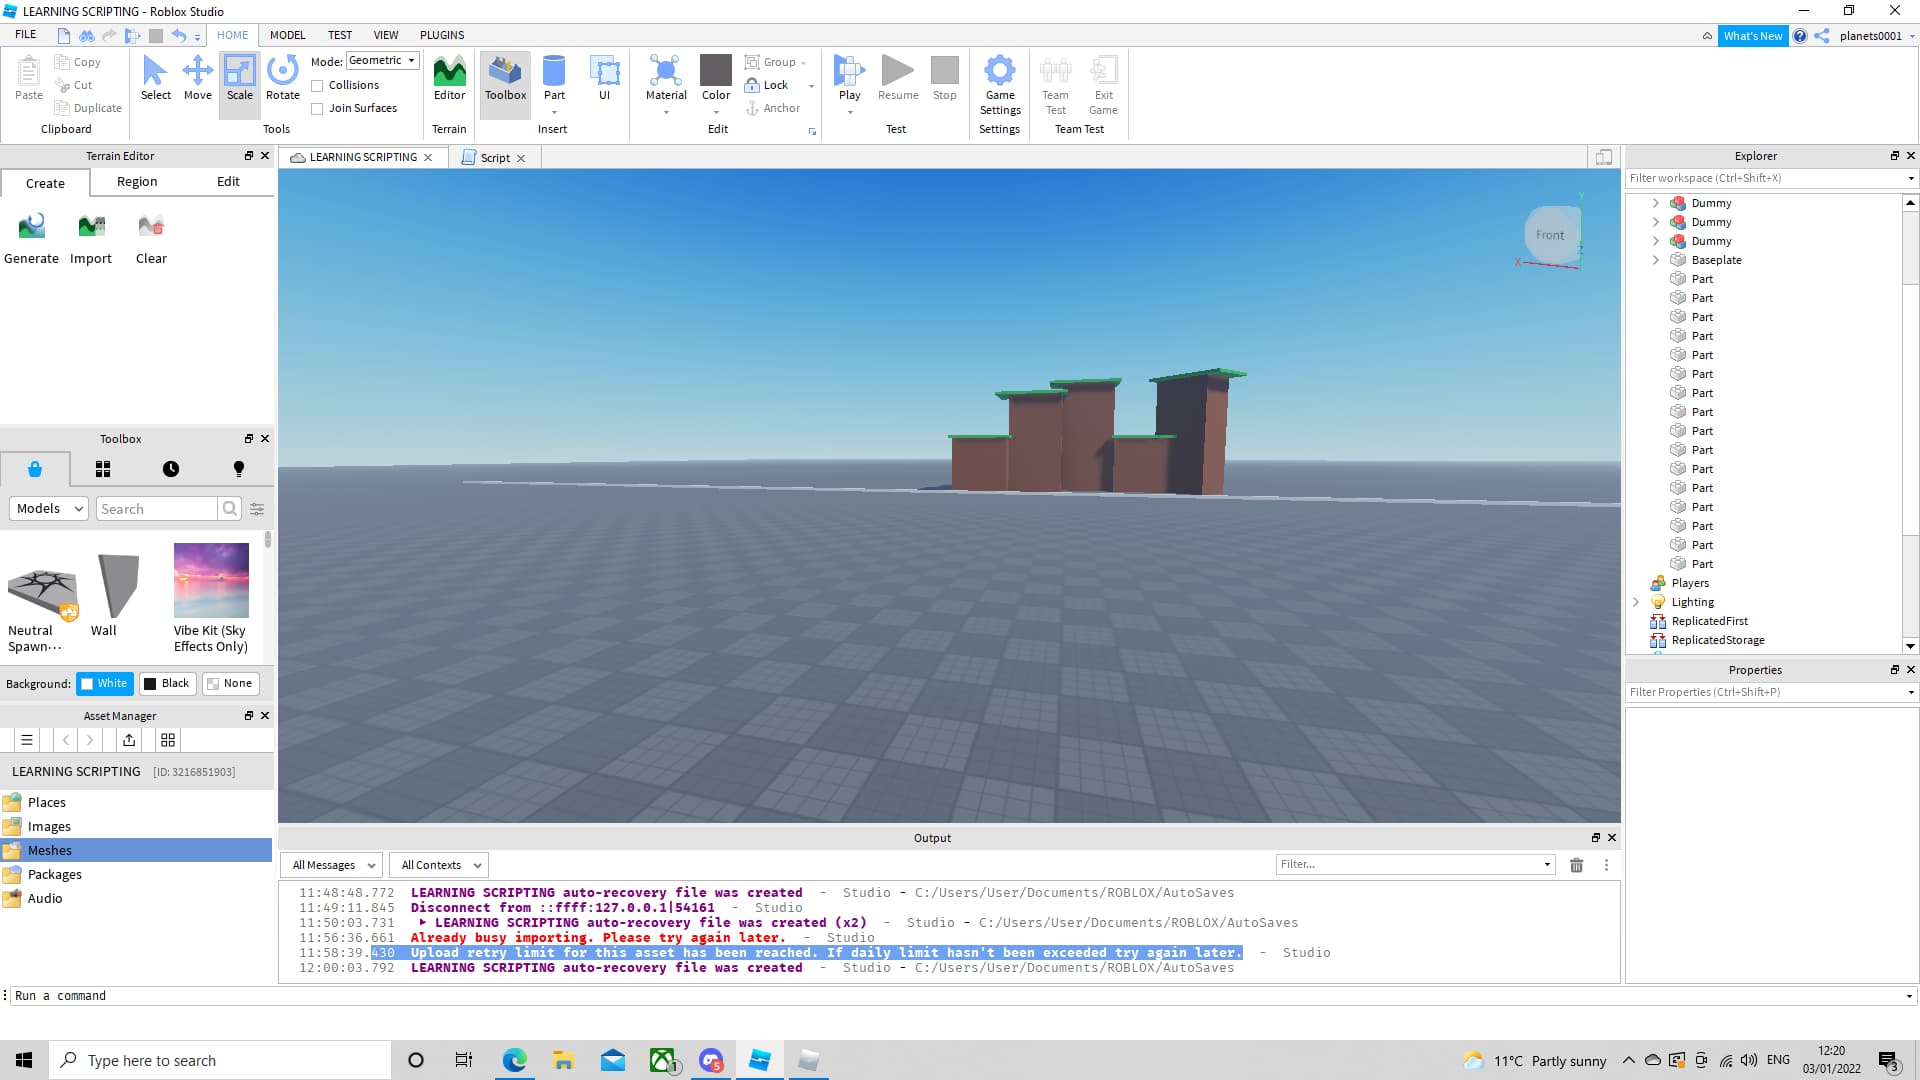Viewport: 1920px width, 1080px height.
Task: Set toolbox background to None
Action: 230,684
